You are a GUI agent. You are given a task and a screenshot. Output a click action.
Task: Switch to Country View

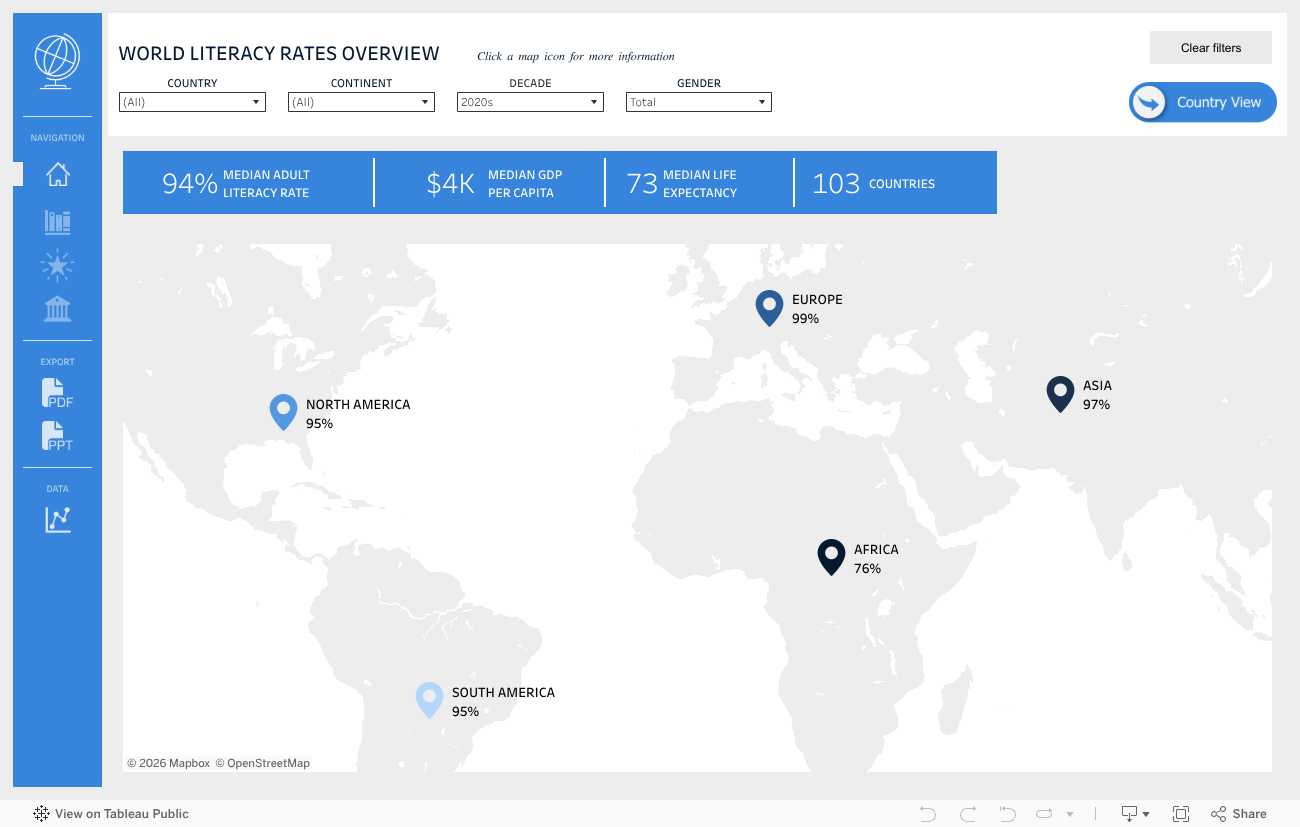[1203, 102]
